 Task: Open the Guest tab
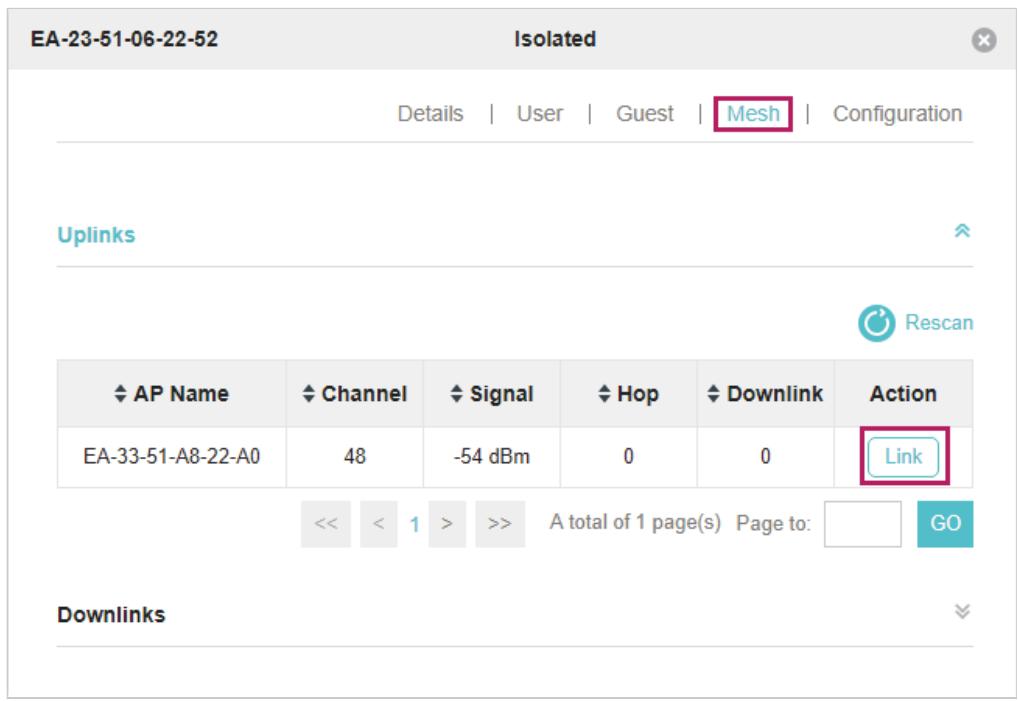coord(645,114)
